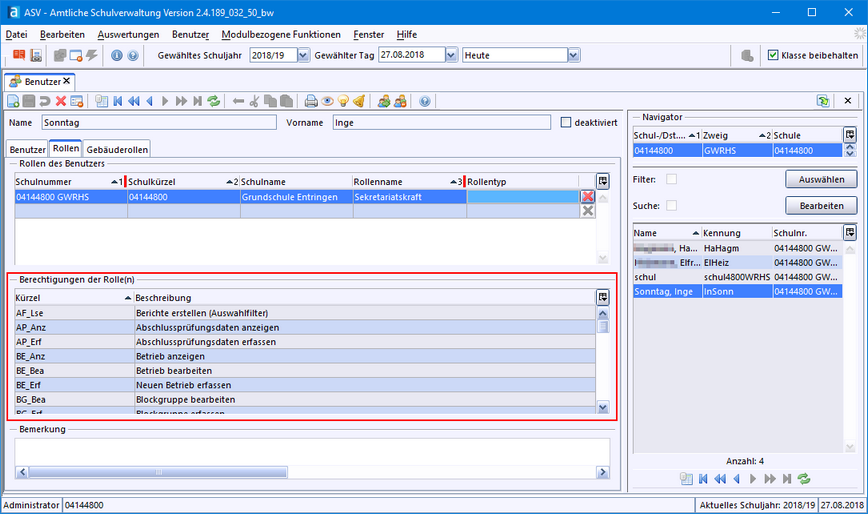The height and width of the screenshot is (514, 868).
Task: Expand the 'Gewählter Tag' date dropdown
Action: pyautogui.click(x=451, y=55)
